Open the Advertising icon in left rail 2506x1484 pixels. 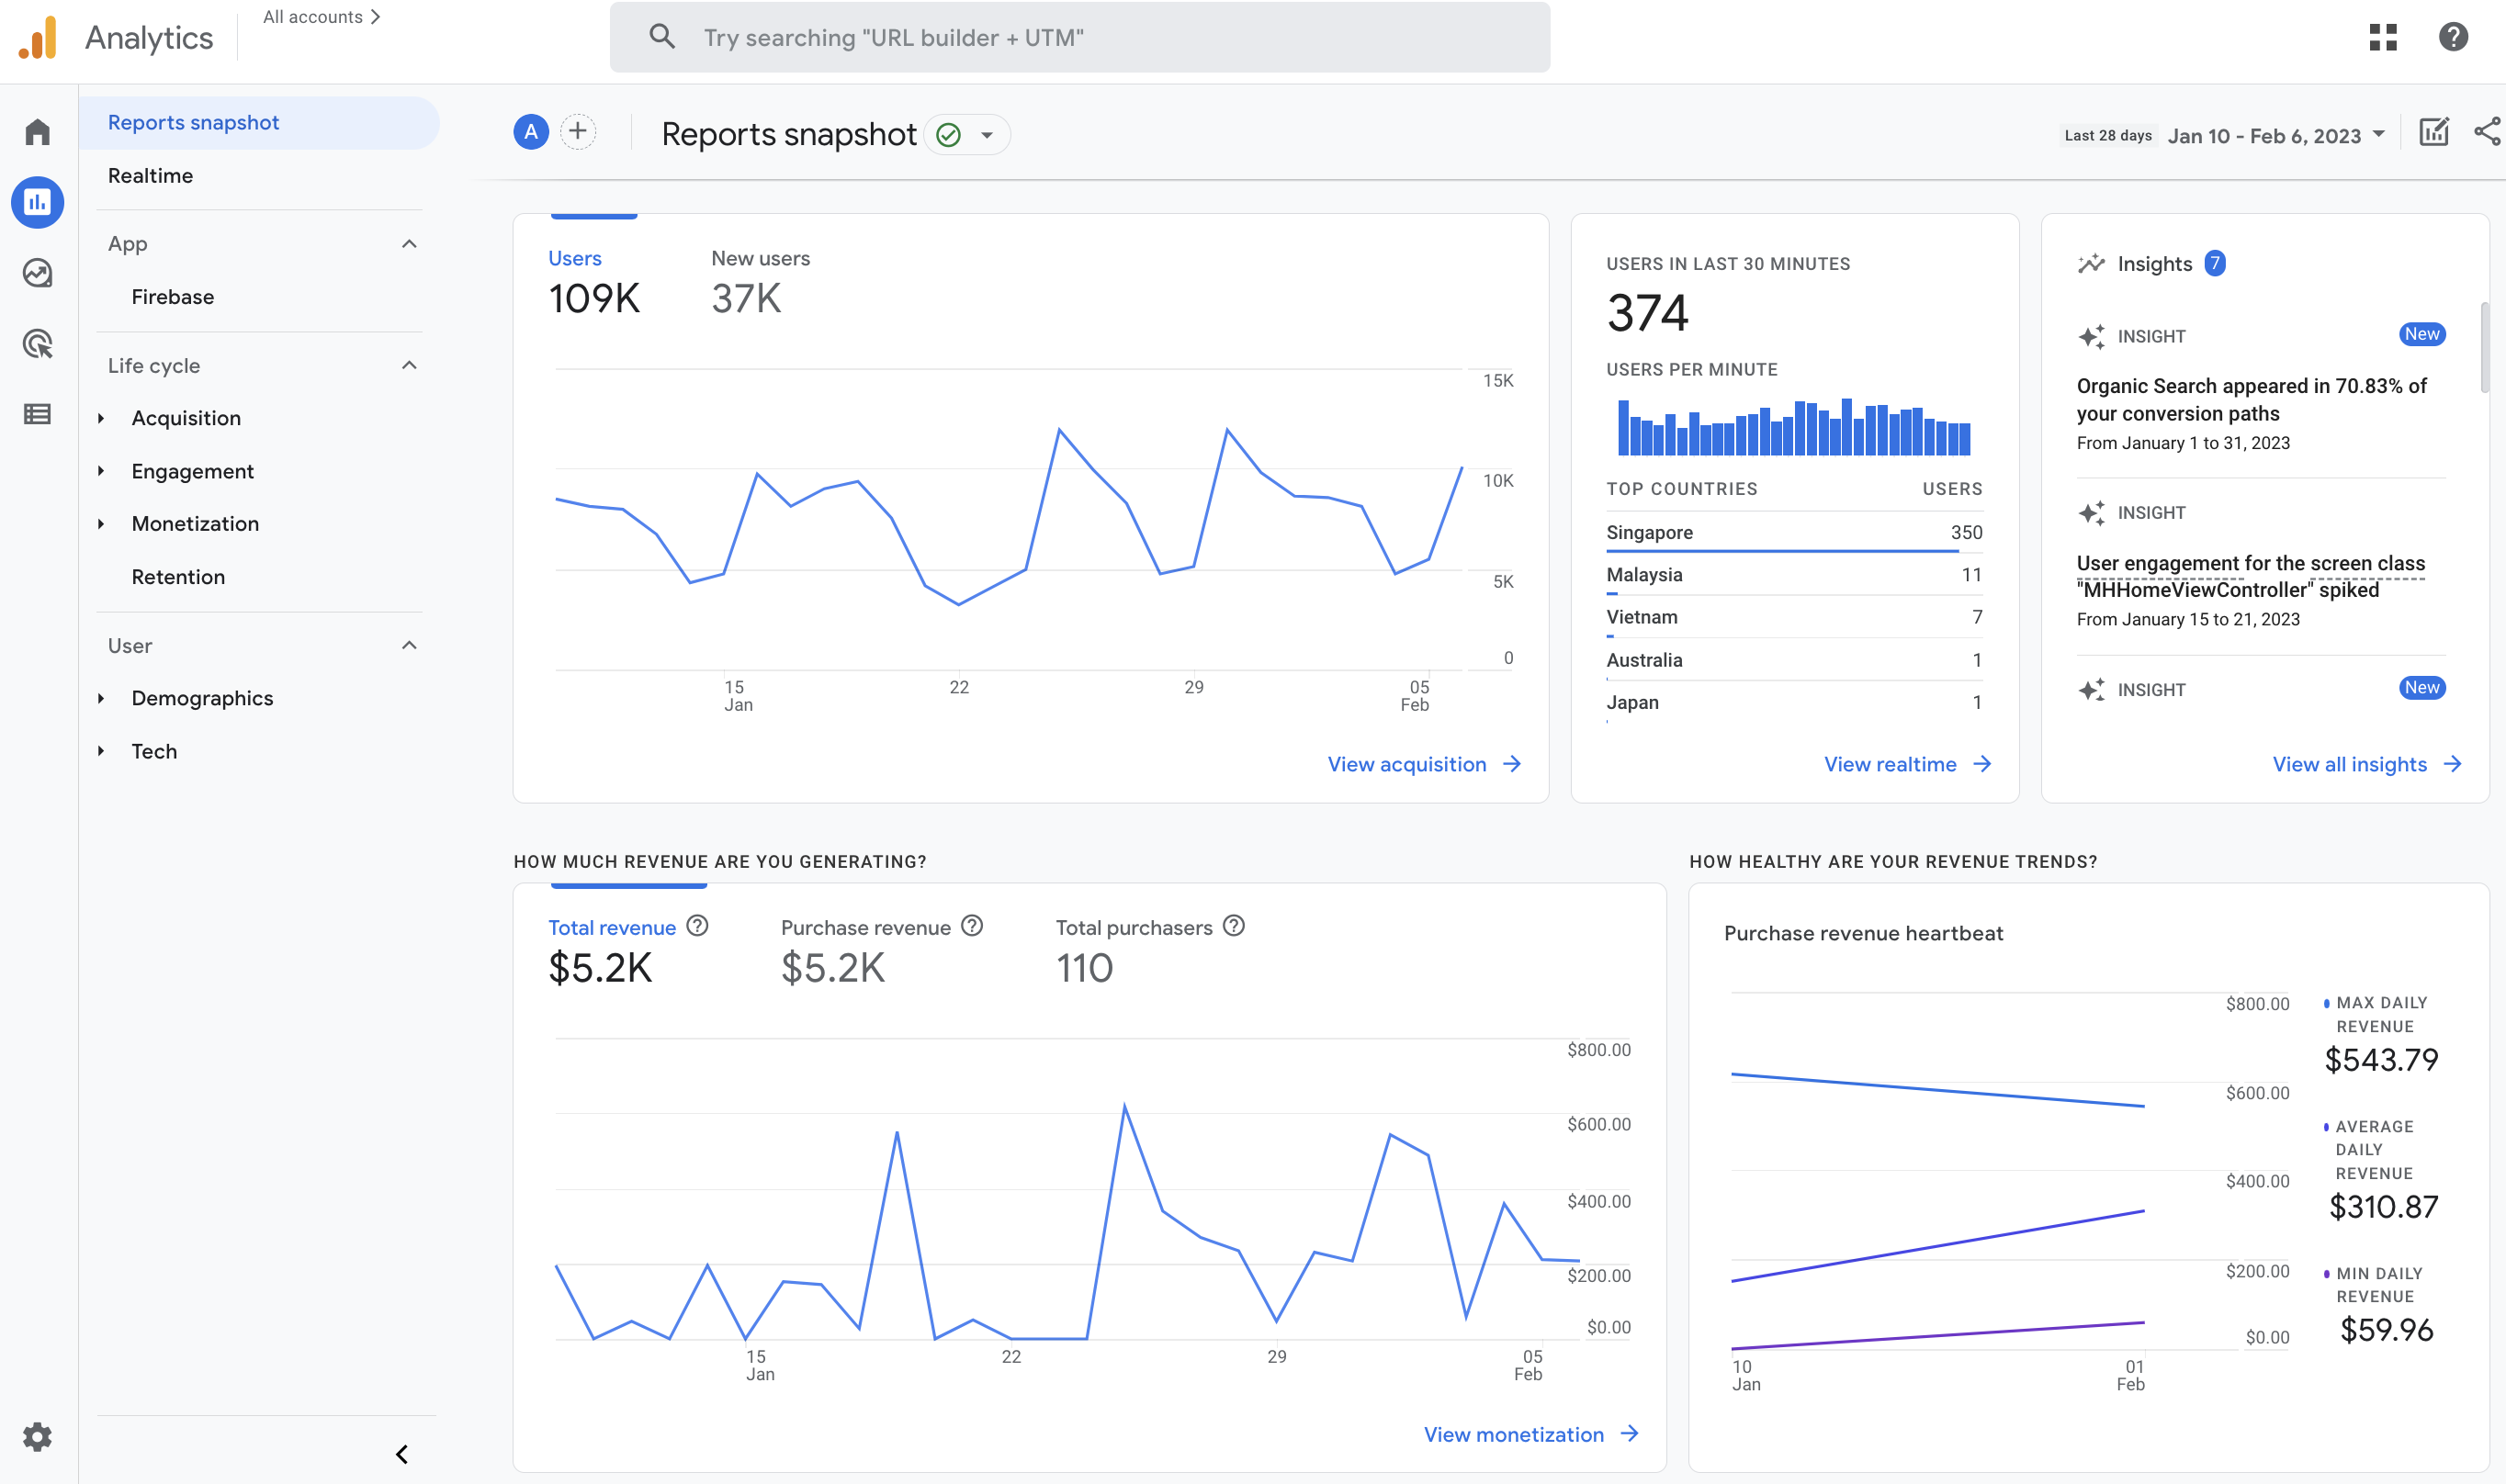[37, 343]
